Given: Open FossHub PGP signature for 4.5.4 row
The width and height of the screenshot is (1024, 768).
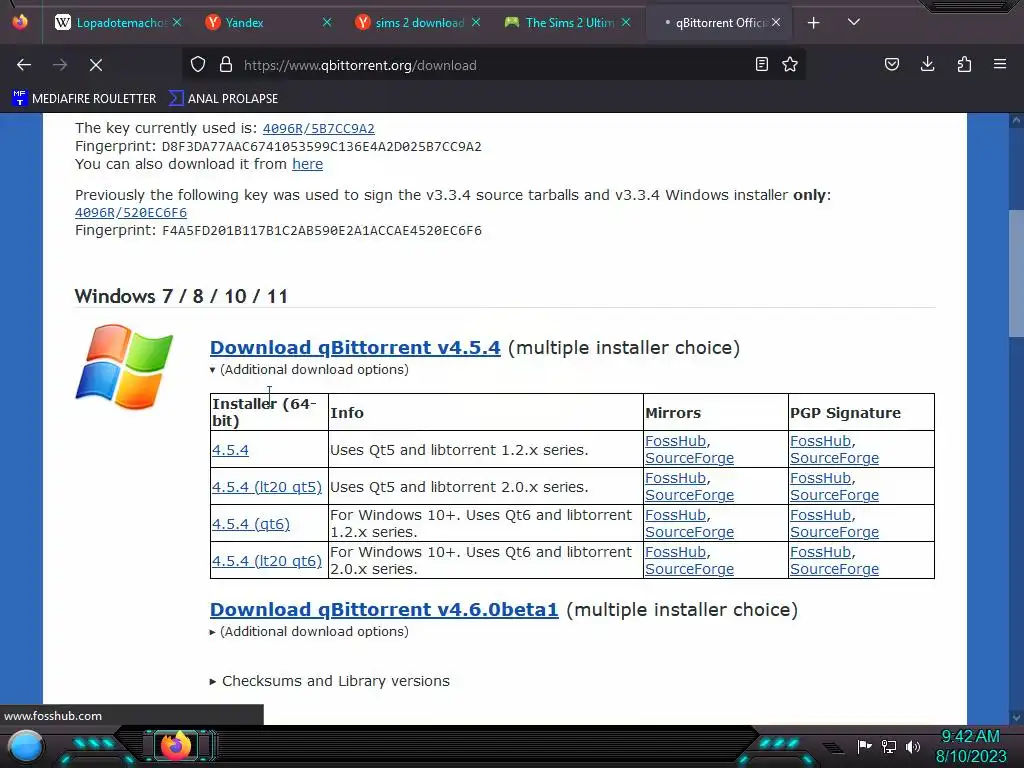Looking at the screenshot, I should [820, 441].
